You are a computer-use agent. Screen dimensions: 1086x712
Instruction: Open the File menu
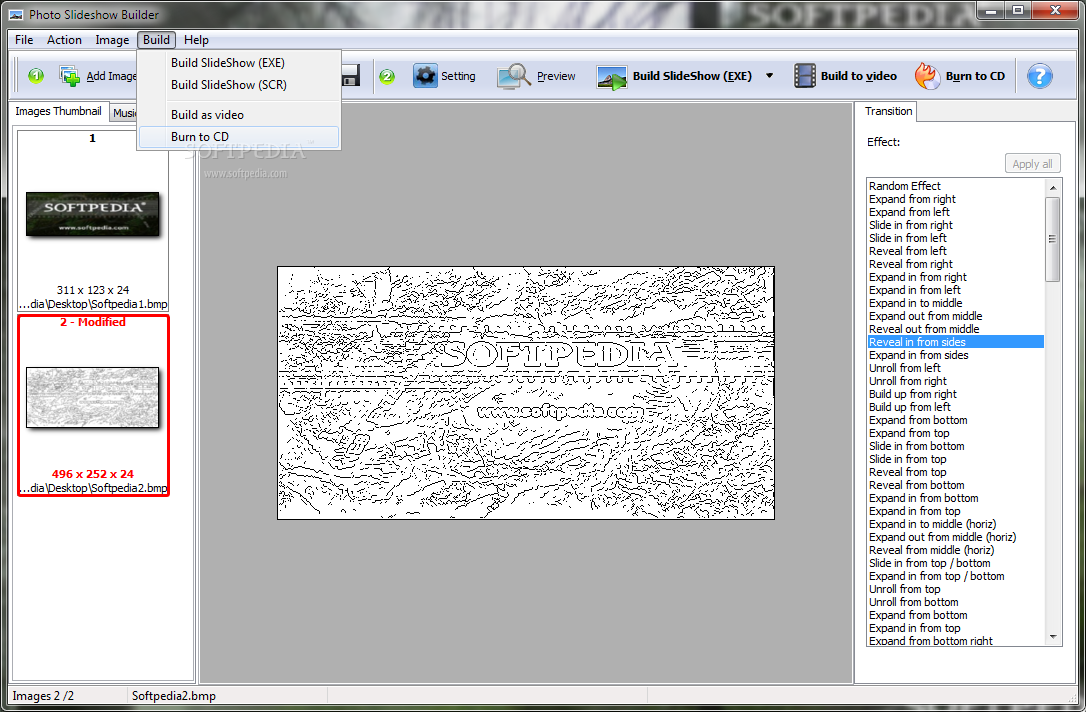point(24,39)
